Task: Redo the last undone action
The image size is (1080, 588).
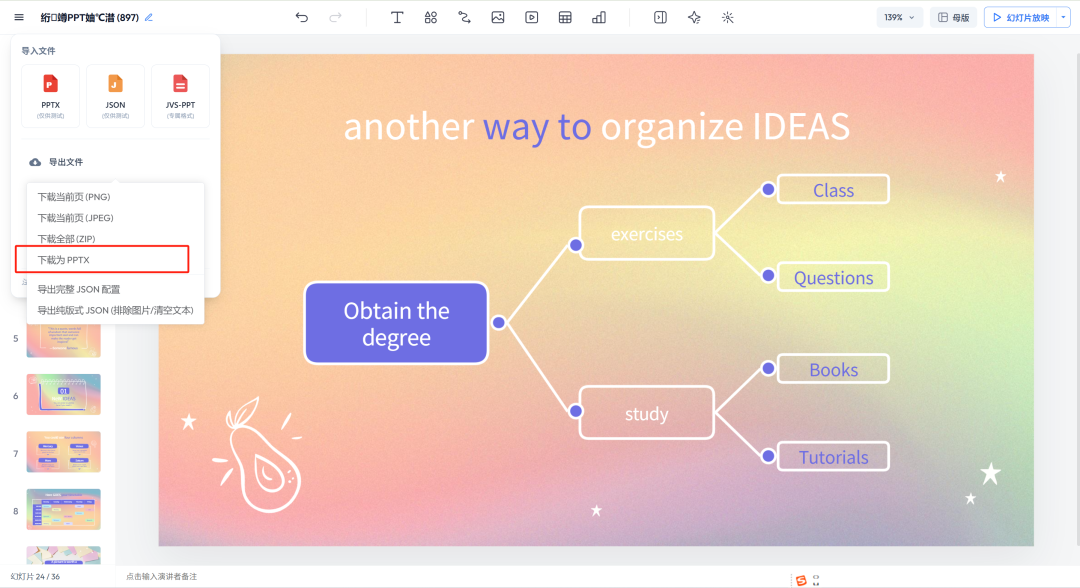Action: tap(335, 17)
